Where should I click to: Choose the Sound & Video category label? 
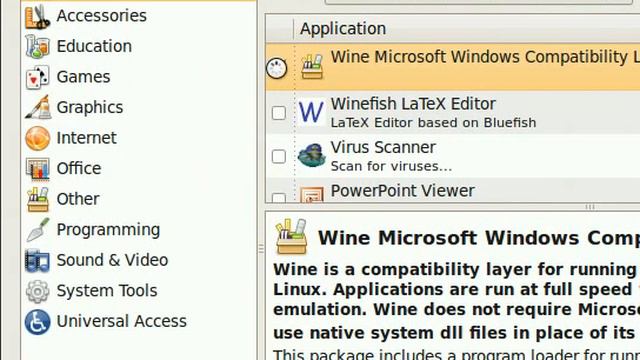112,260
